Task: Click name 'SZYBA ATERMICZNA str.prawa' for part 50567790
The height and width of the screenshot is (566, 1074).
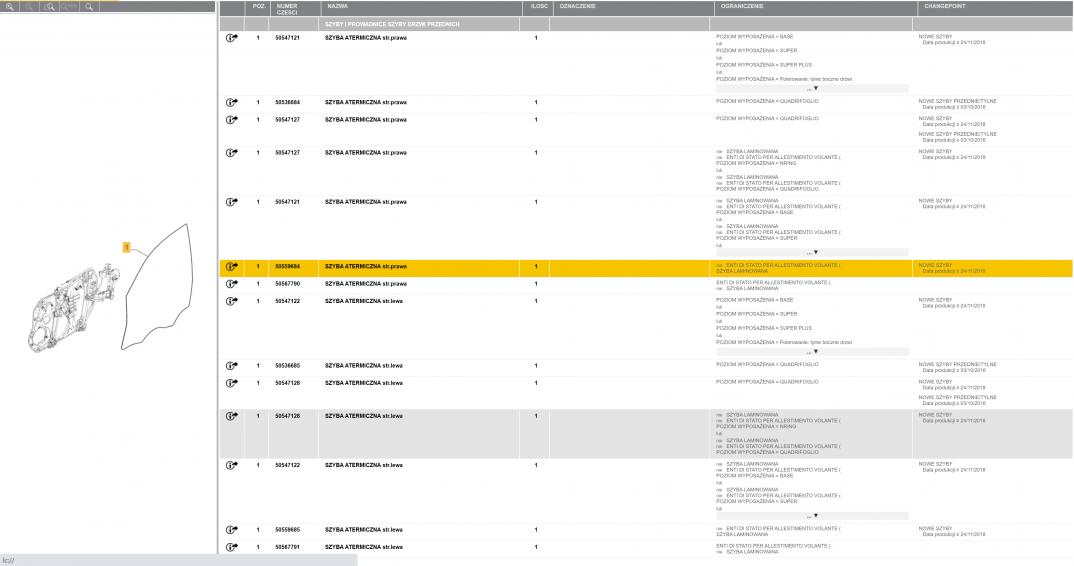Action: pos(366,284)
